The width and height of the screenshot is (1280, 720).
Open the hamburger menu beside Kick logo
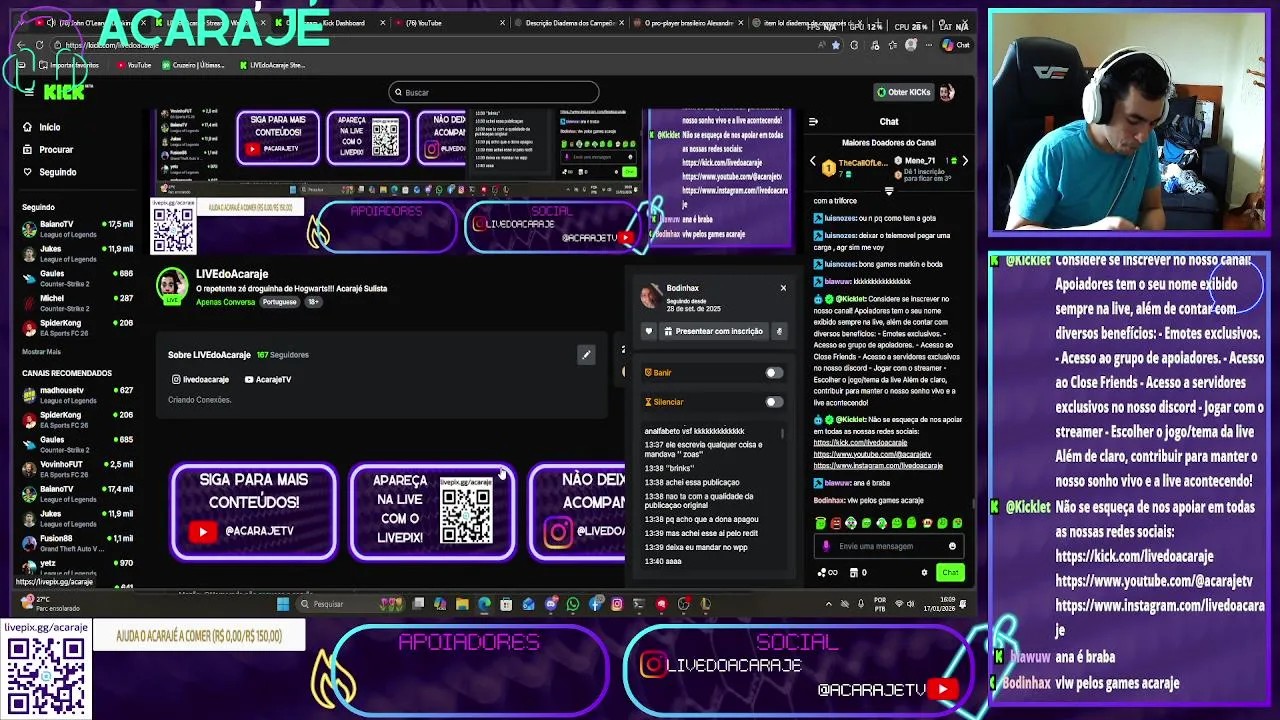29,92
